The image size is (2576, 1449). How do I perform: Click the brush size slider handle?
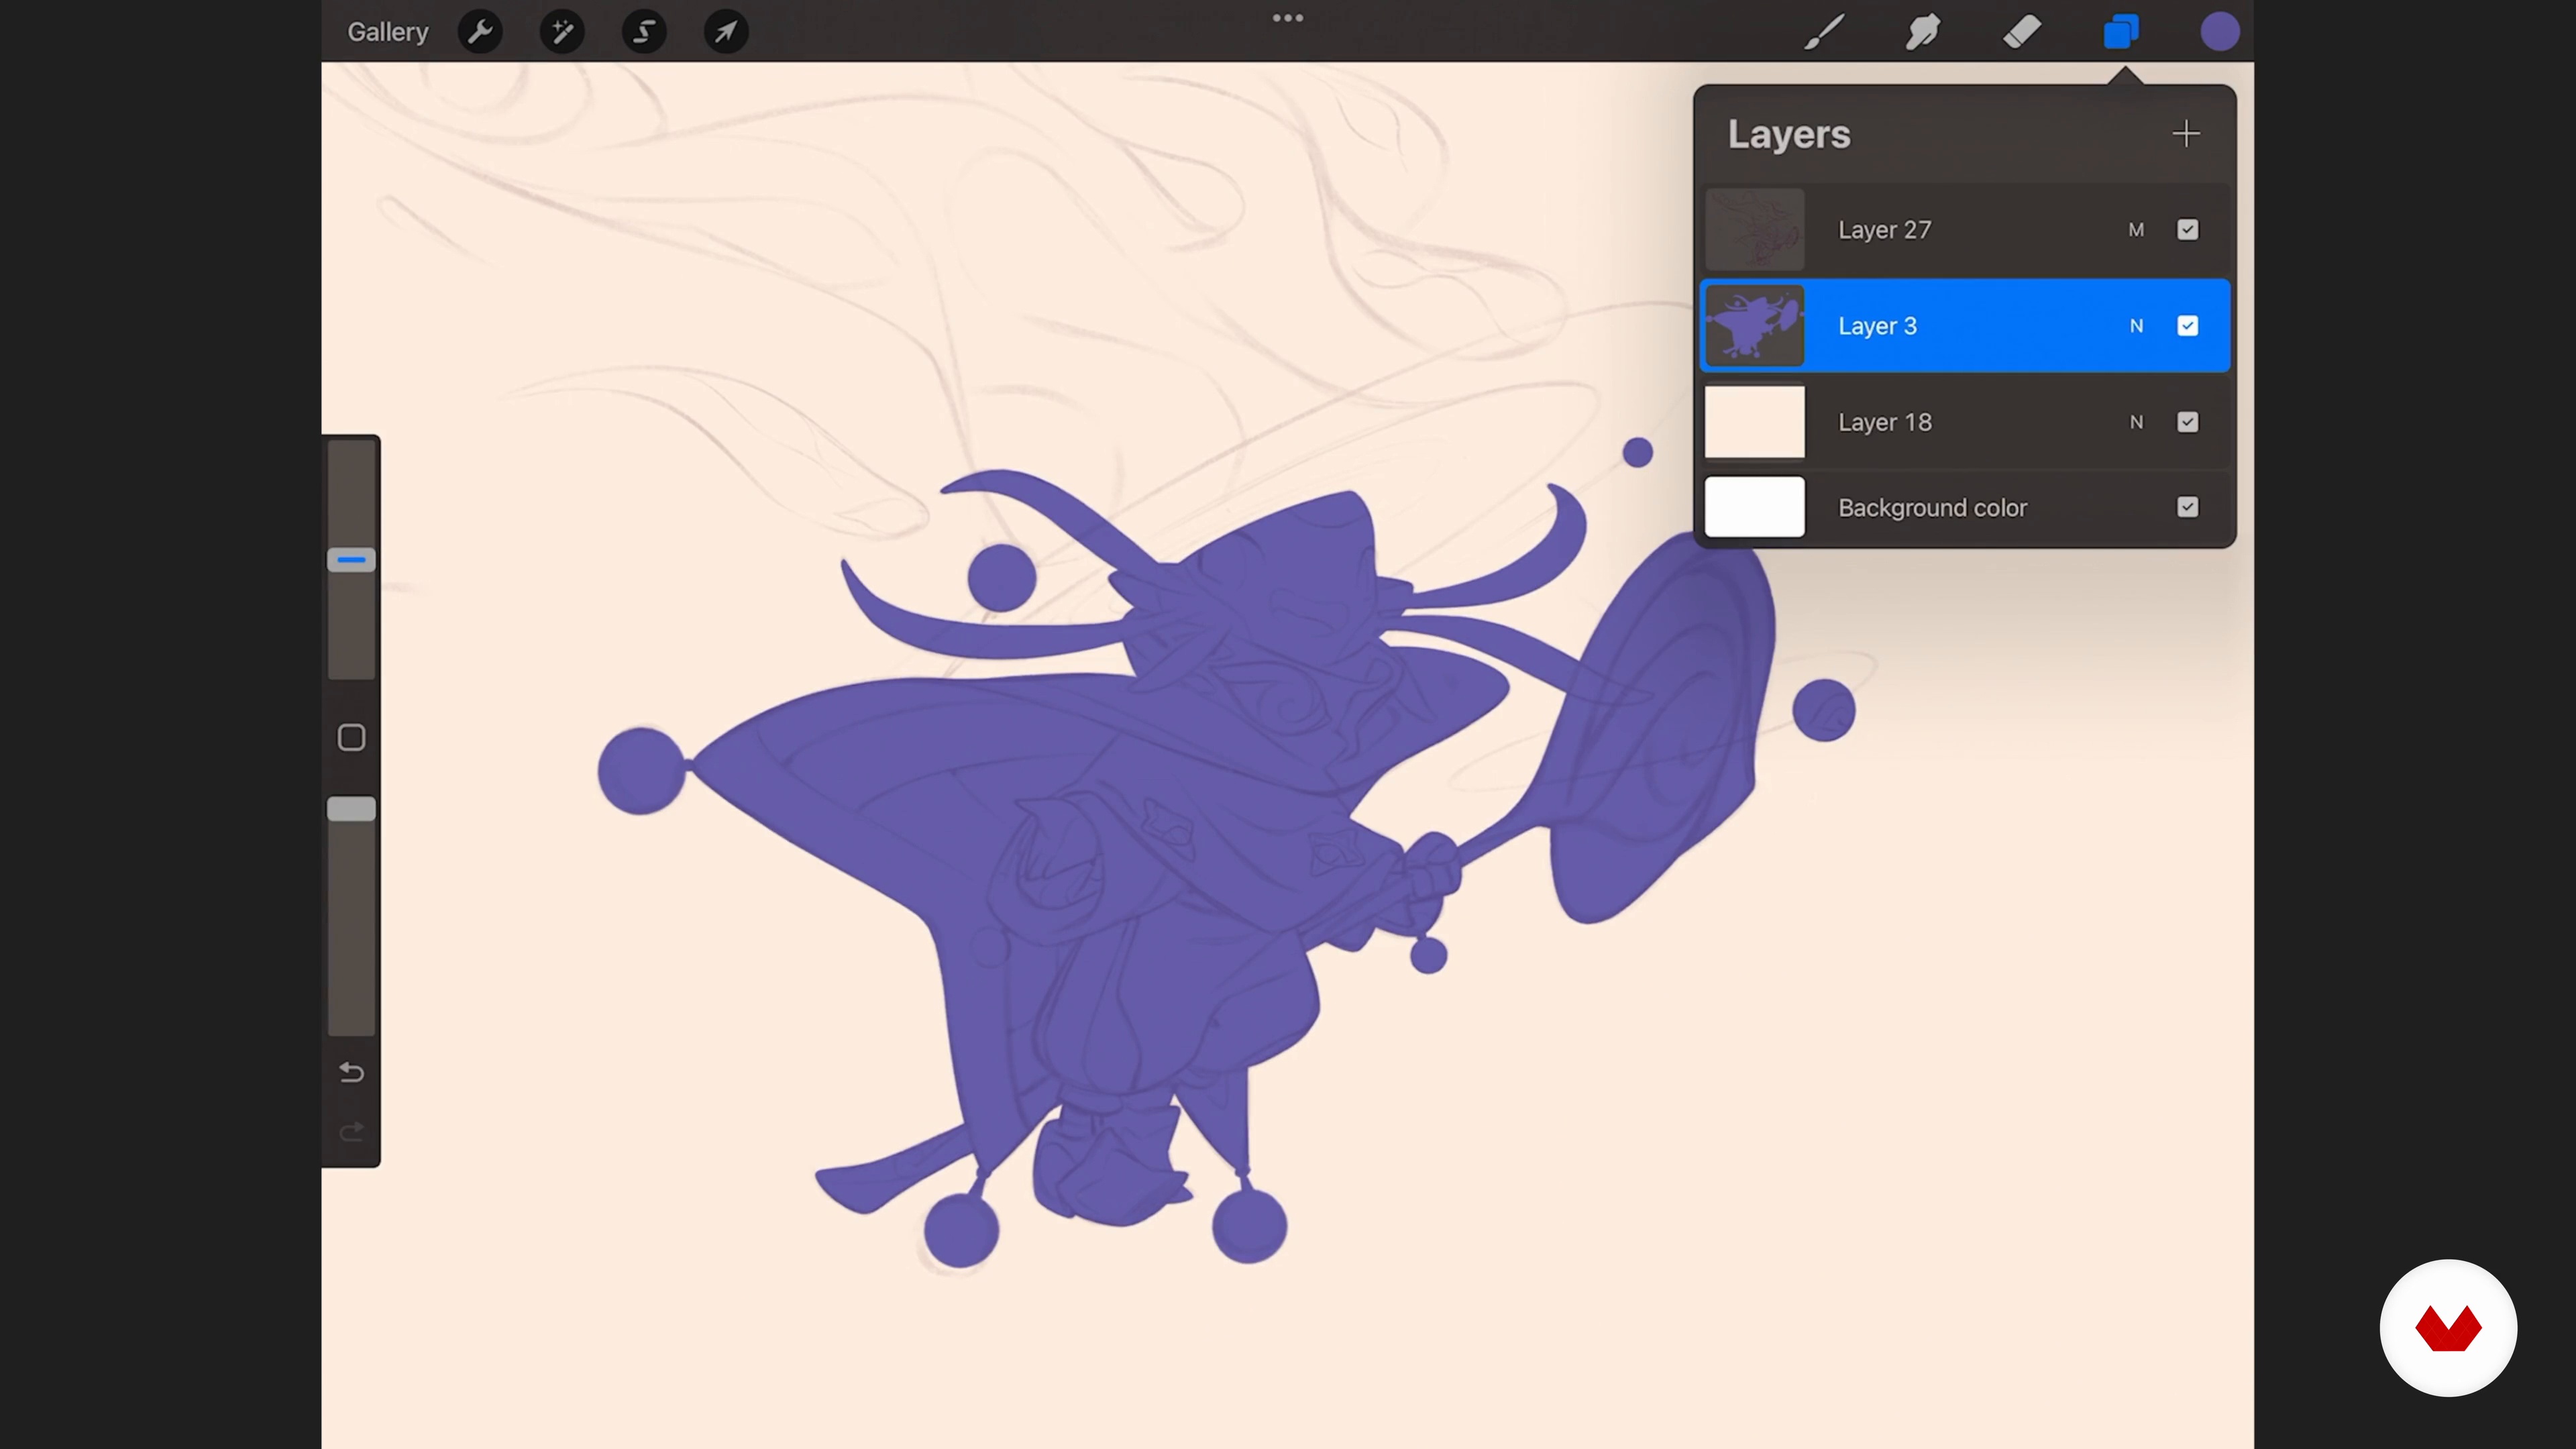tap(351, 560)
